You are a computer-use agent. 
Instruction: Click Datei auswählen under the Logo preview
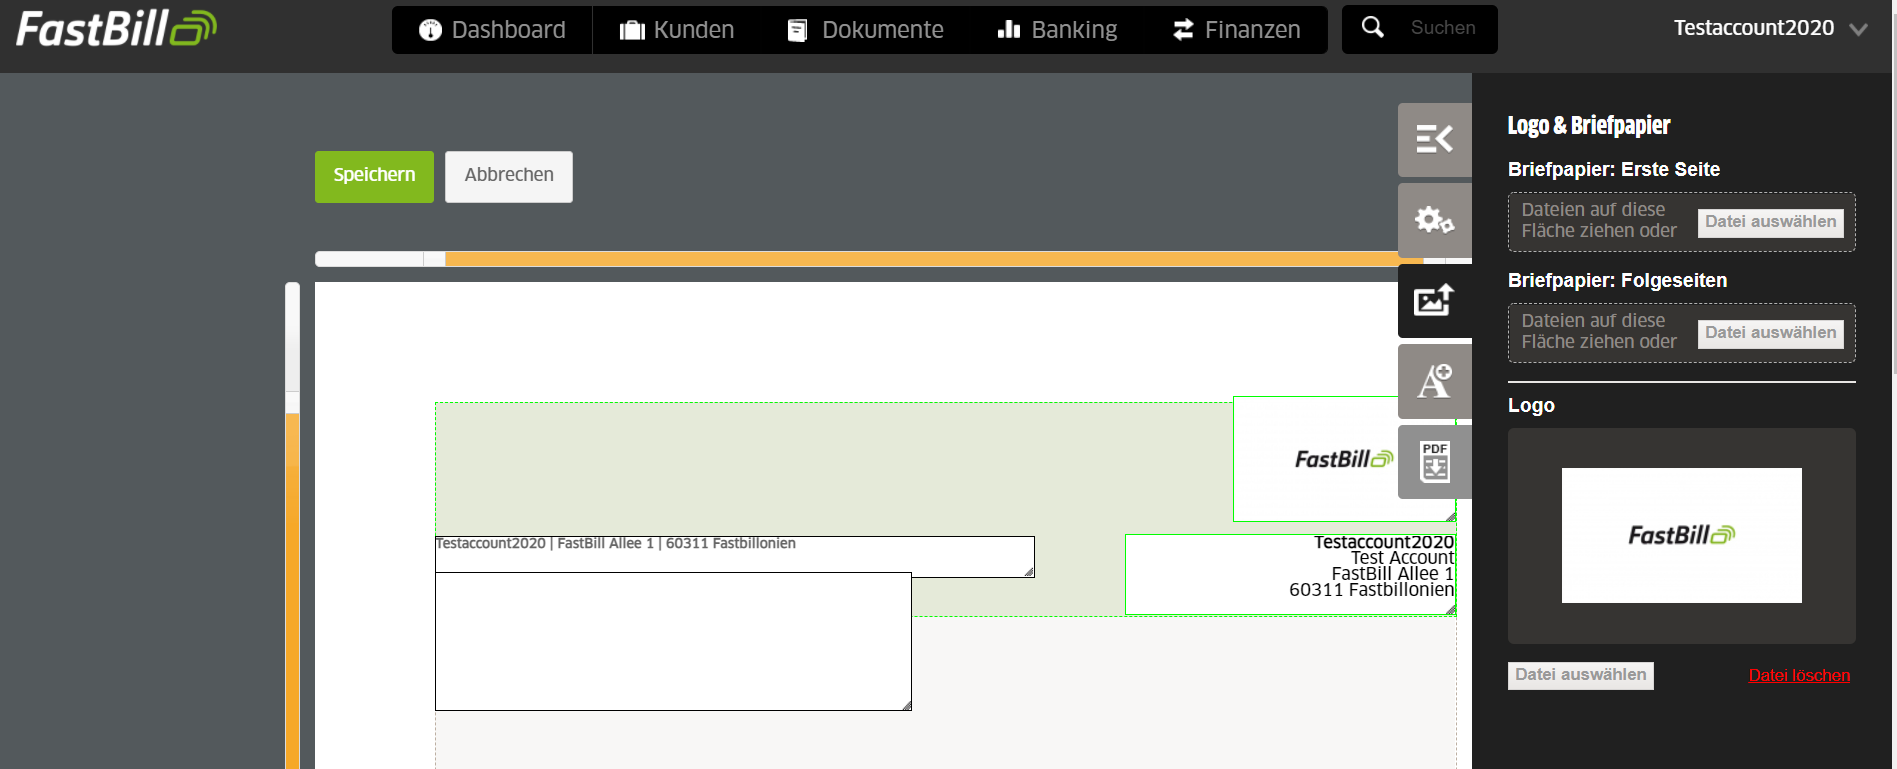point(1580,675)
